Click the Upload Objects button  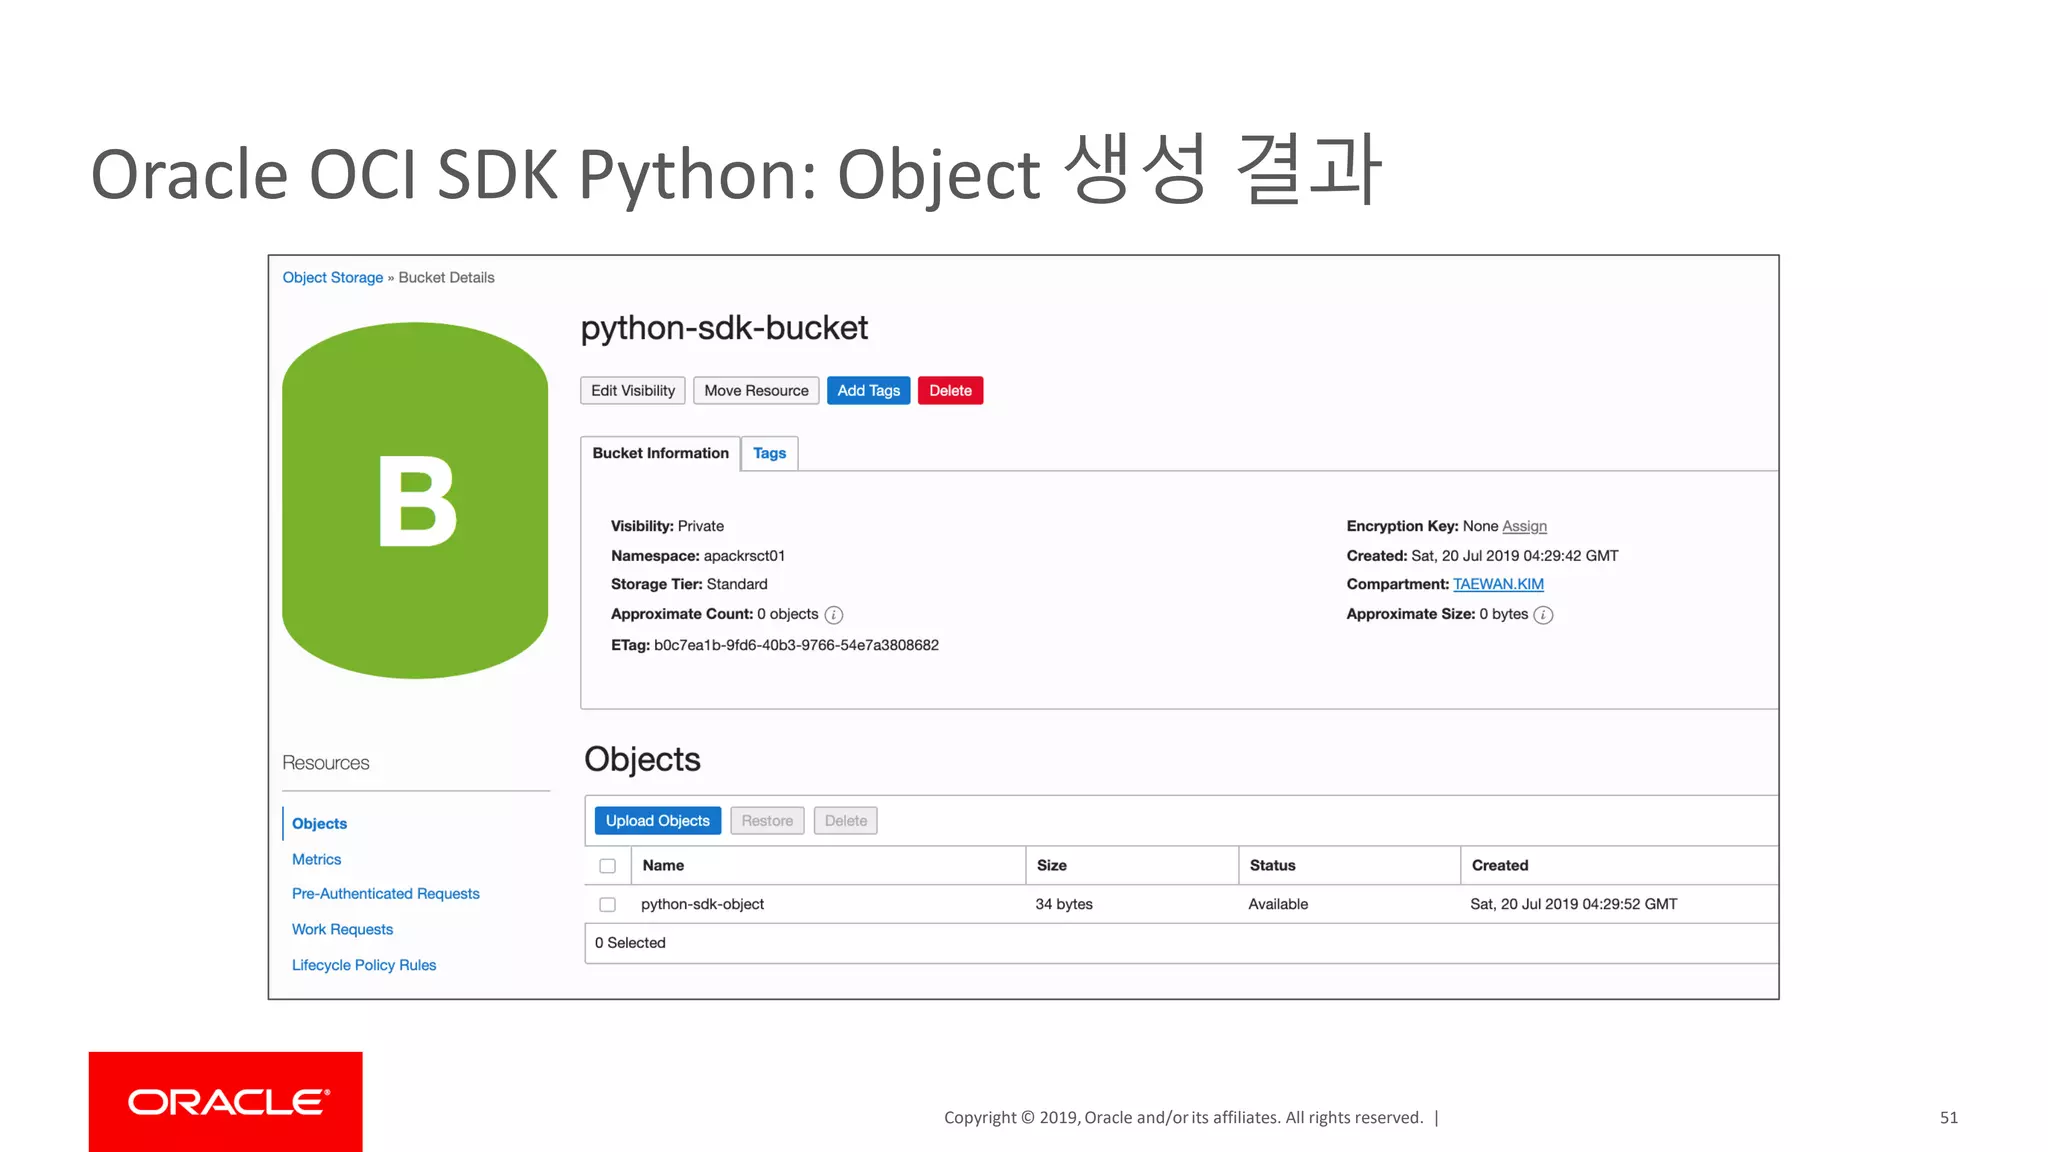[657, 821]
